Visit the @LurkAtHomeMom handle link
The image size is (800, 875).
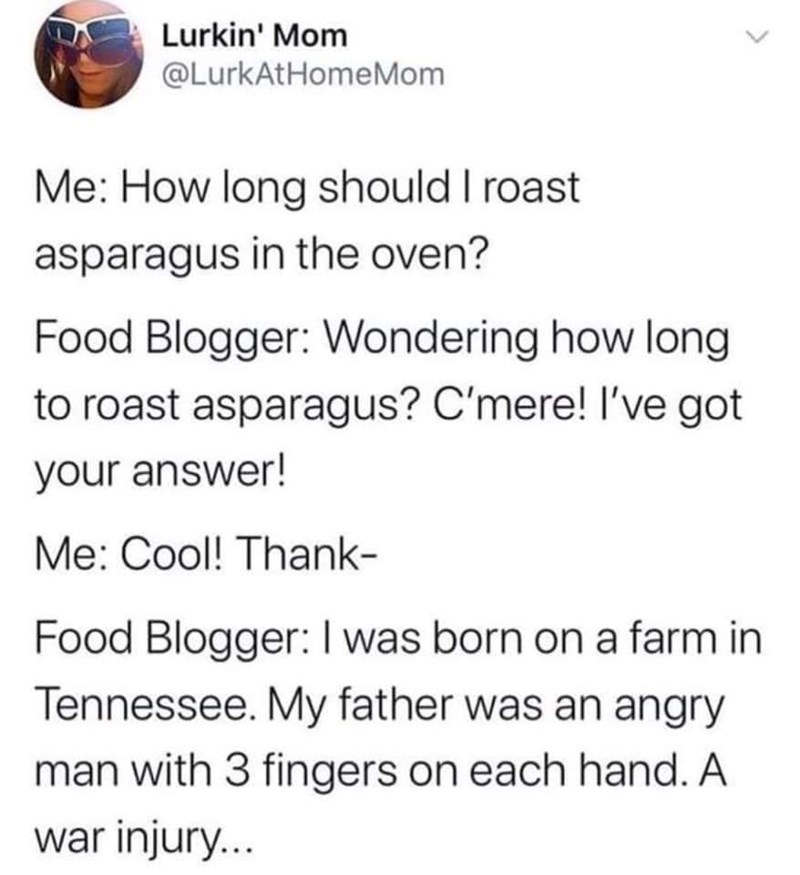point(303,74)
